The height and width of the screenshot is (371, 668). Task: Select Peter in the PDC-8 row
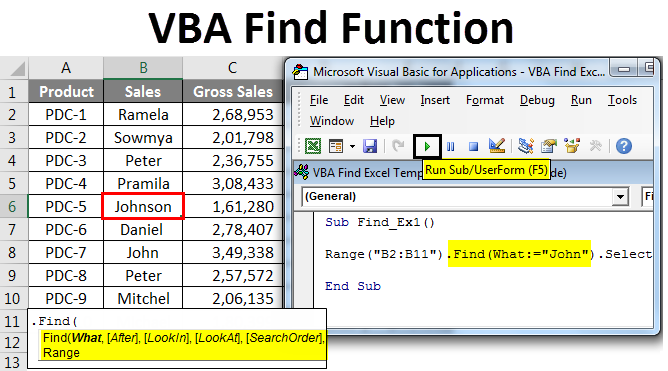tap(143, 276)
